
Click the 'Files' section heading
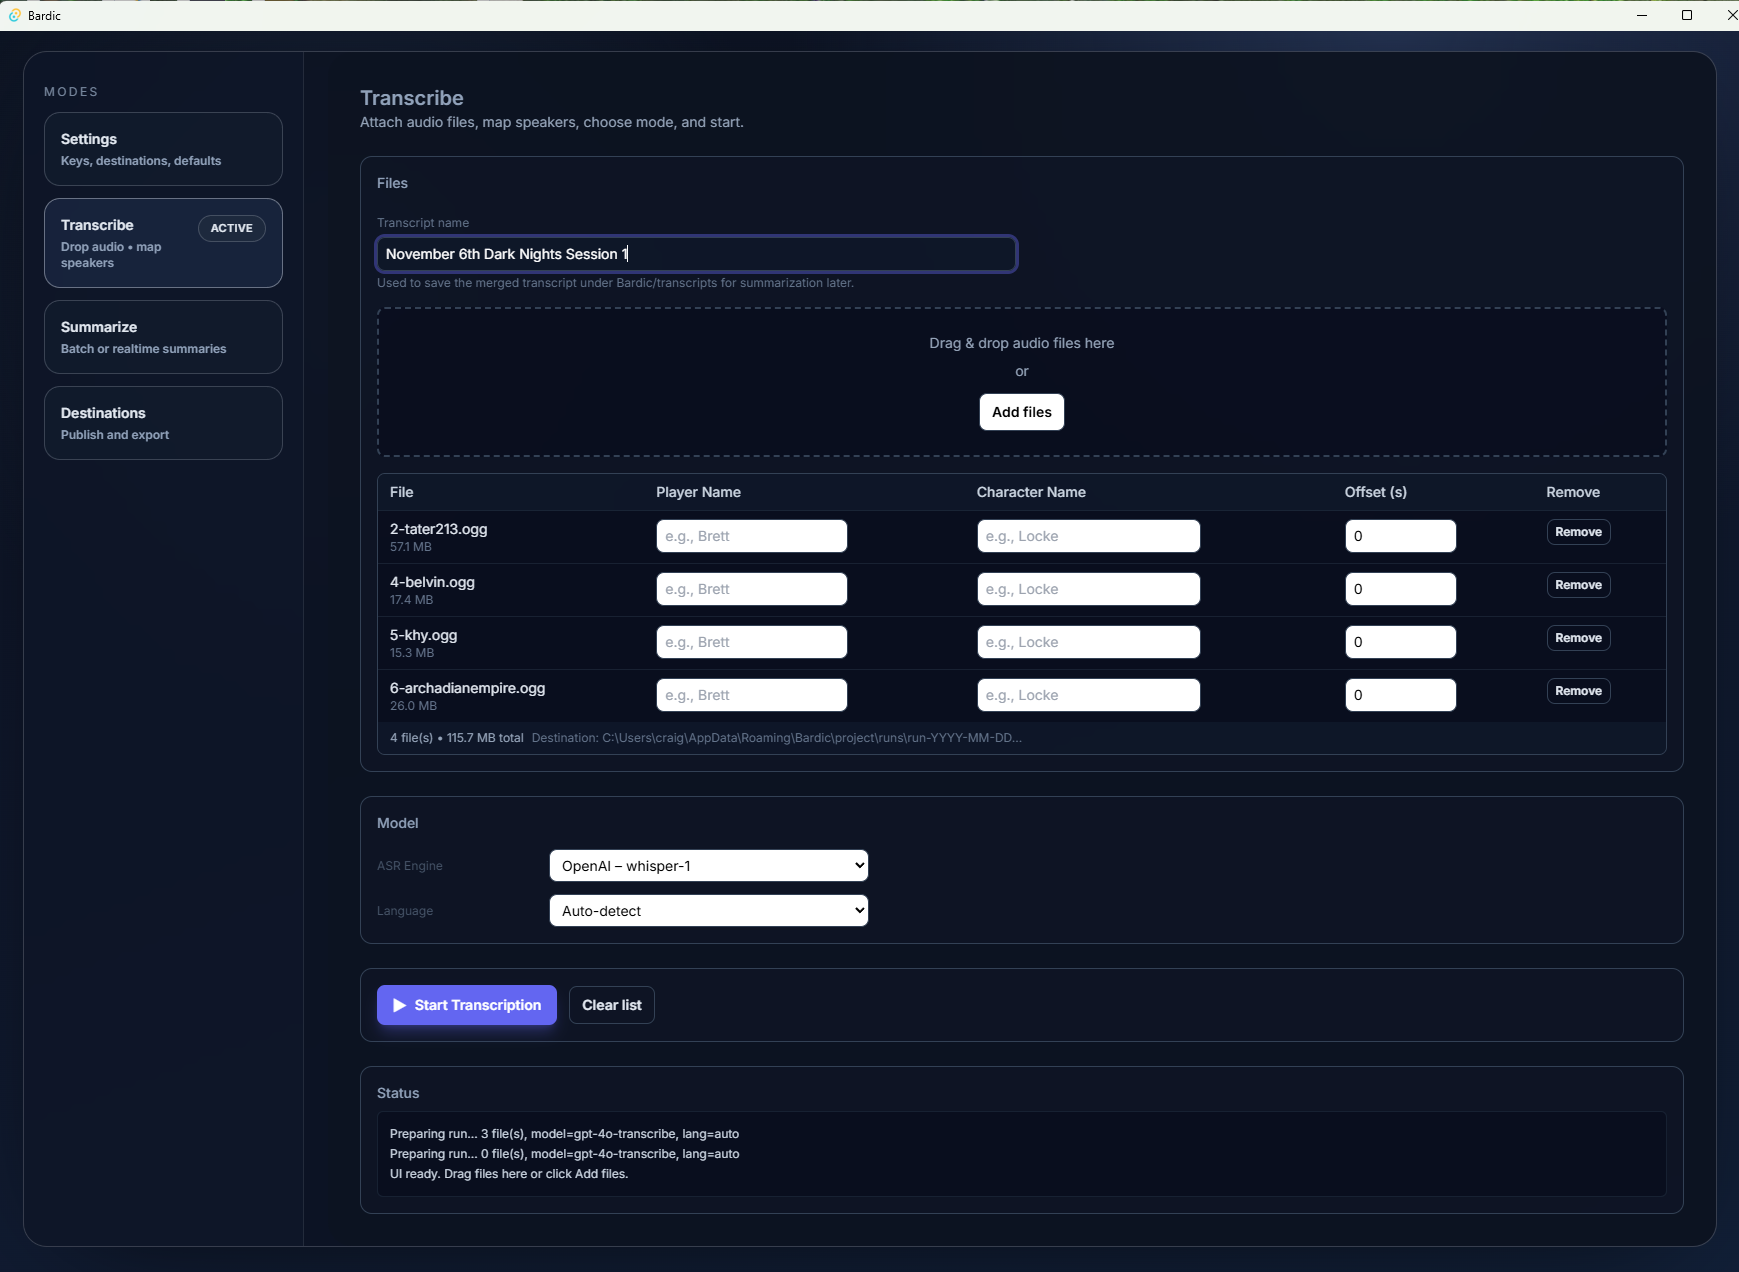coord(392,183)
